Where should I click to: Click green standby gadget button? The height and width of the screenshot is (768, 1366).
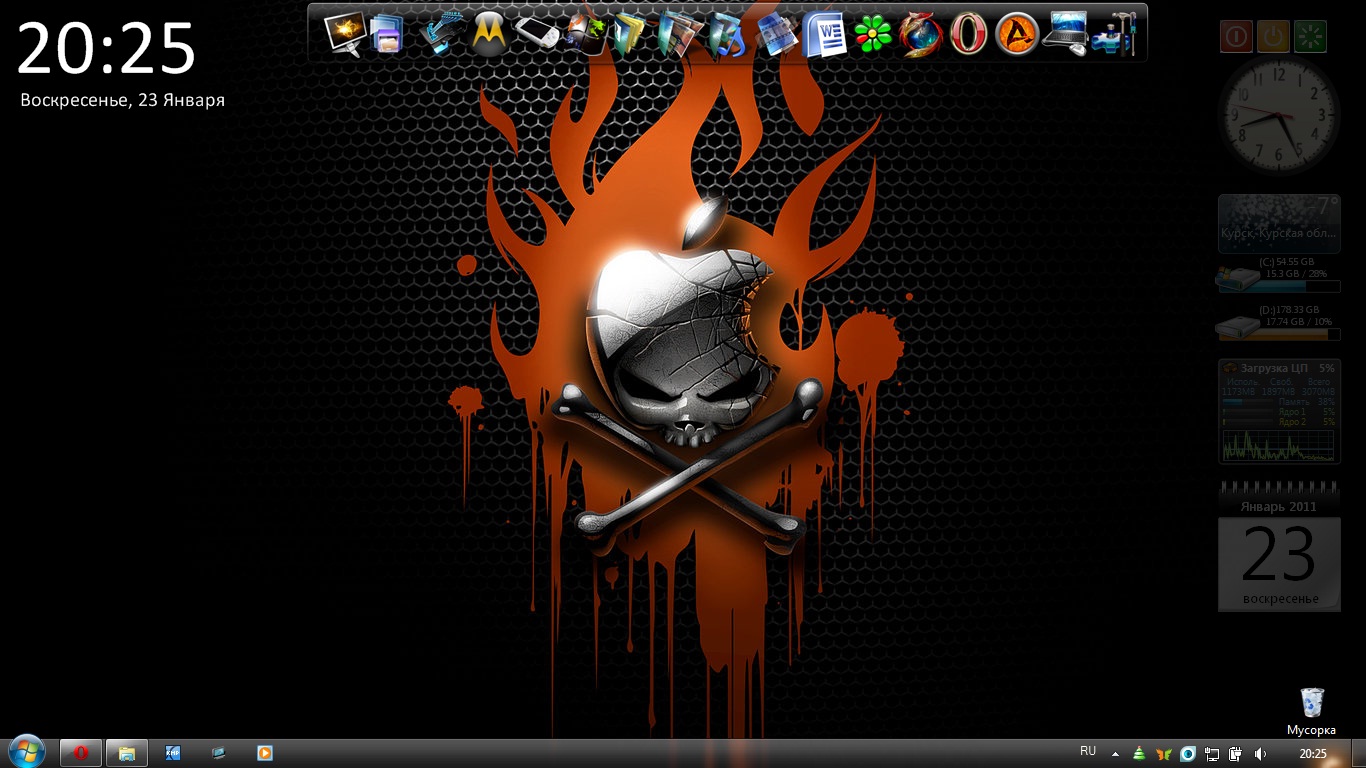1309,37
